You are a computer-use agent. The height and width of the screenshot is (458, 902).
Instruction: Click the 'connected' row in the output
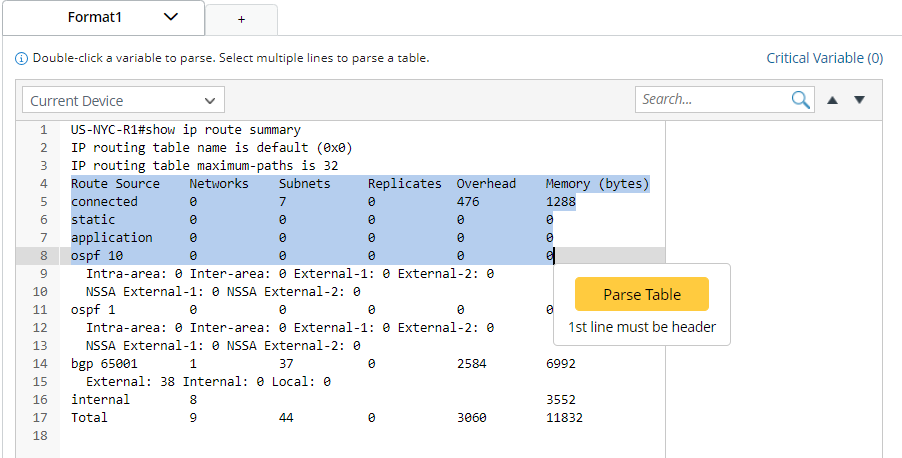click(x=104, y=202)
